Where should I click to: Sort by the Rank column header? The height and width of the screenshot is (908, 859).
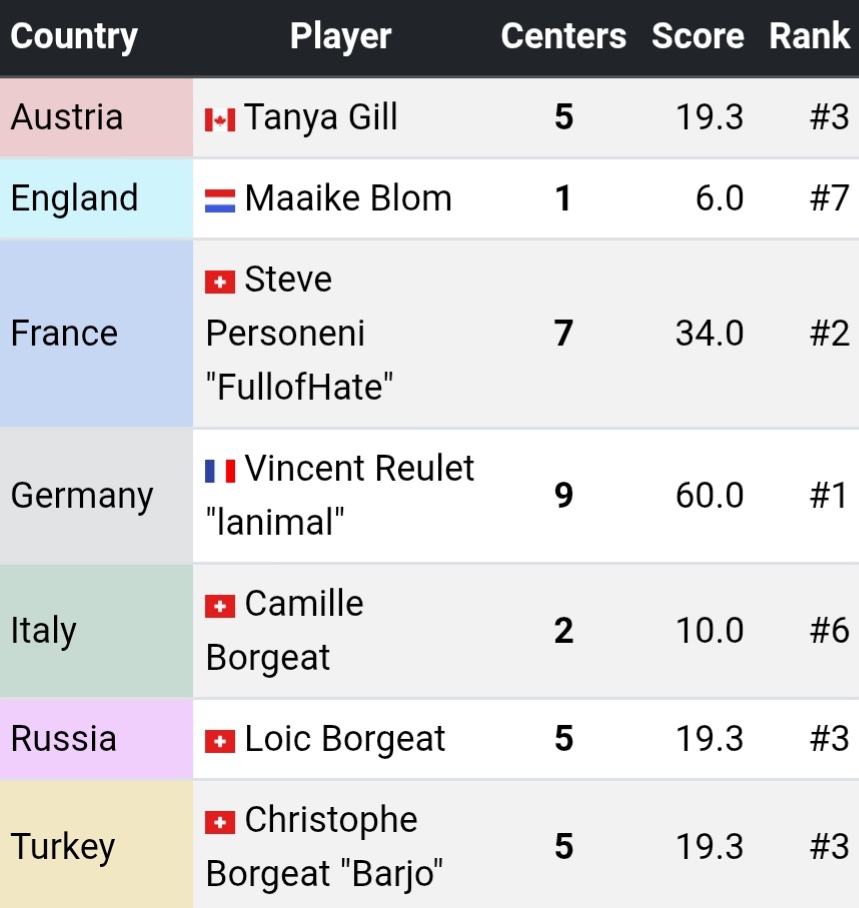tap(809, 37)
